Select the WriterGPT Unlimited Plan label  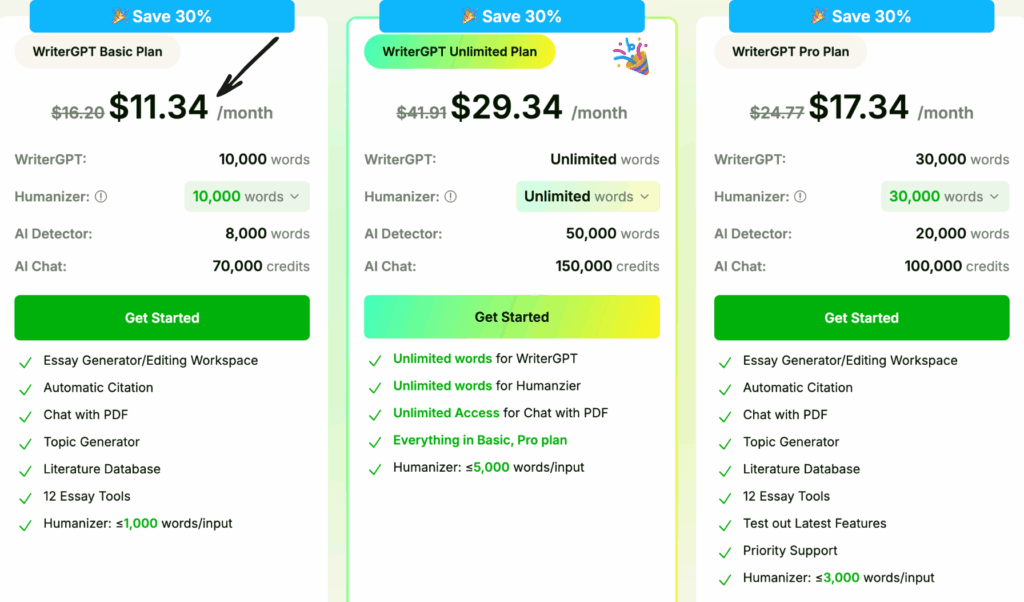point(459,52)
